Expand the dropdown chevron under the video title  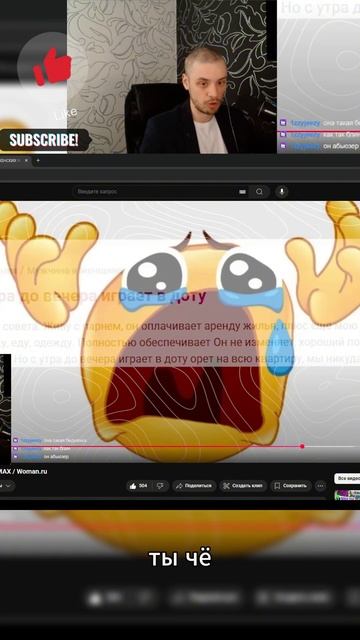click(8, 486)
